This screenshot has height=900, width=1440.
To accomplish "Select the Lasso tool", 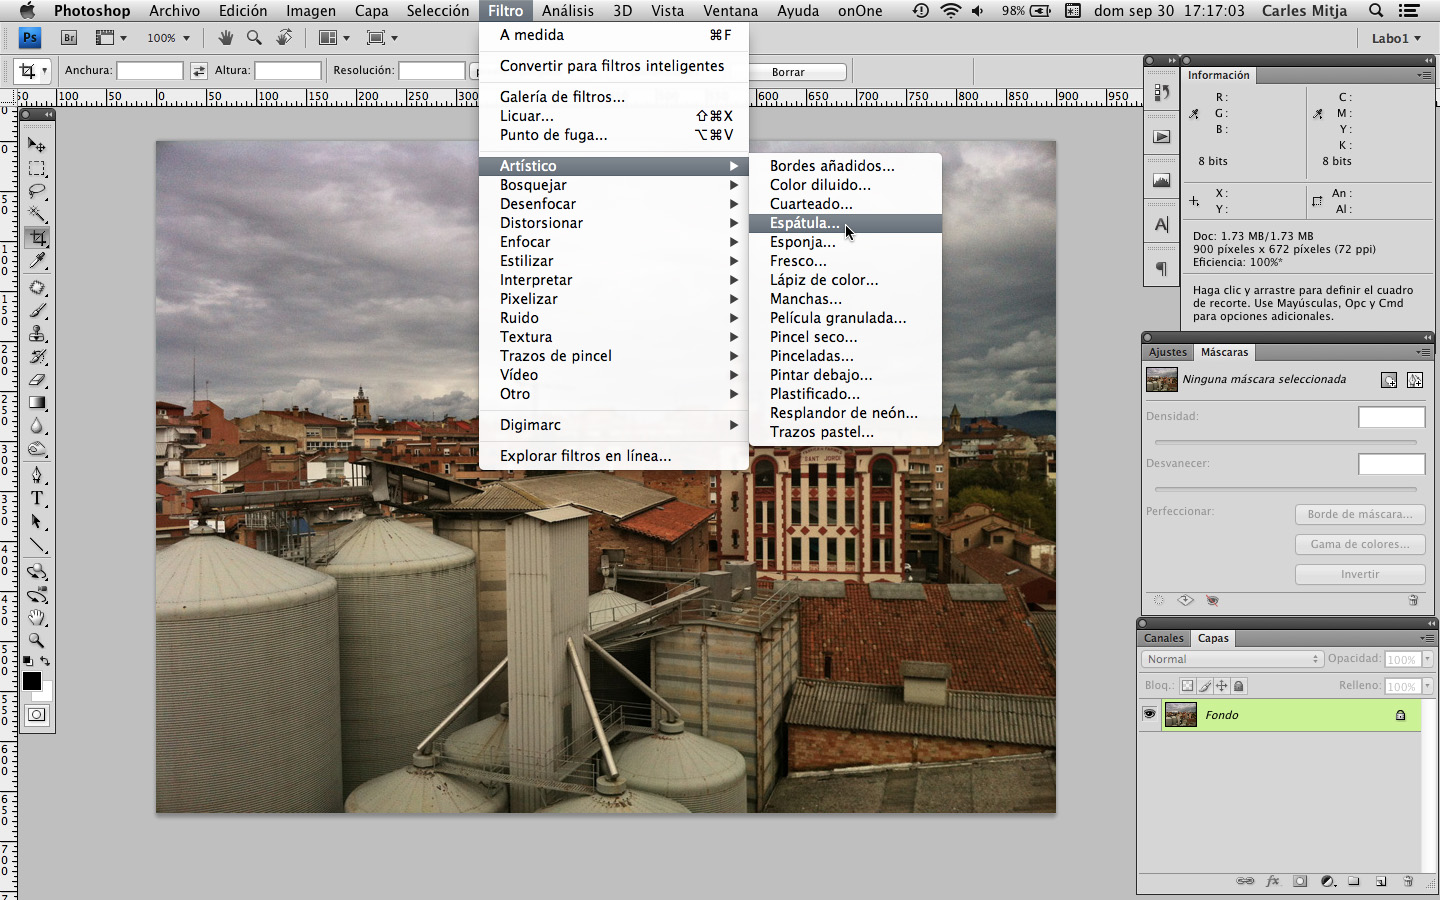I will point(37,191).
